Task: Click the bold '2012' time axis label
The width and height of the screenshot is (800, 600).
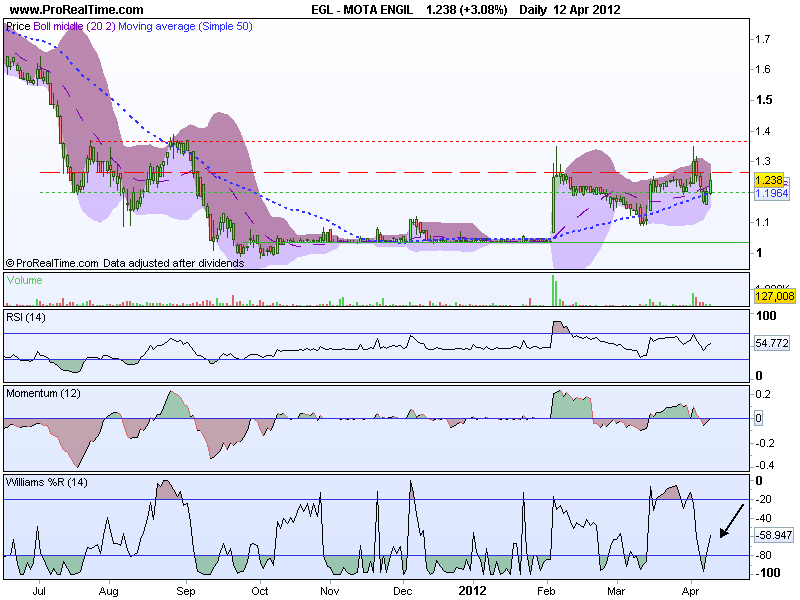Action: point(472,591)
